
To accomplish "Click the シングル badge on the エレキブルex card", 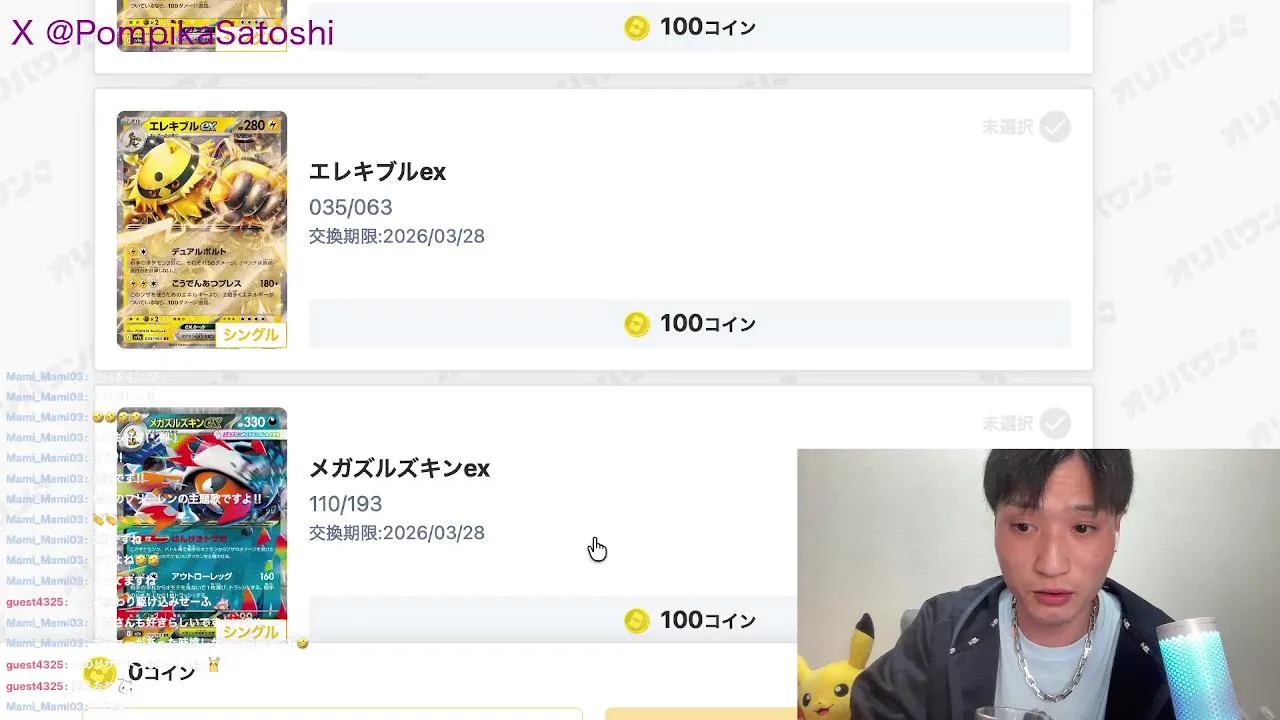I will pyautogui.click(x=251, y=335).
